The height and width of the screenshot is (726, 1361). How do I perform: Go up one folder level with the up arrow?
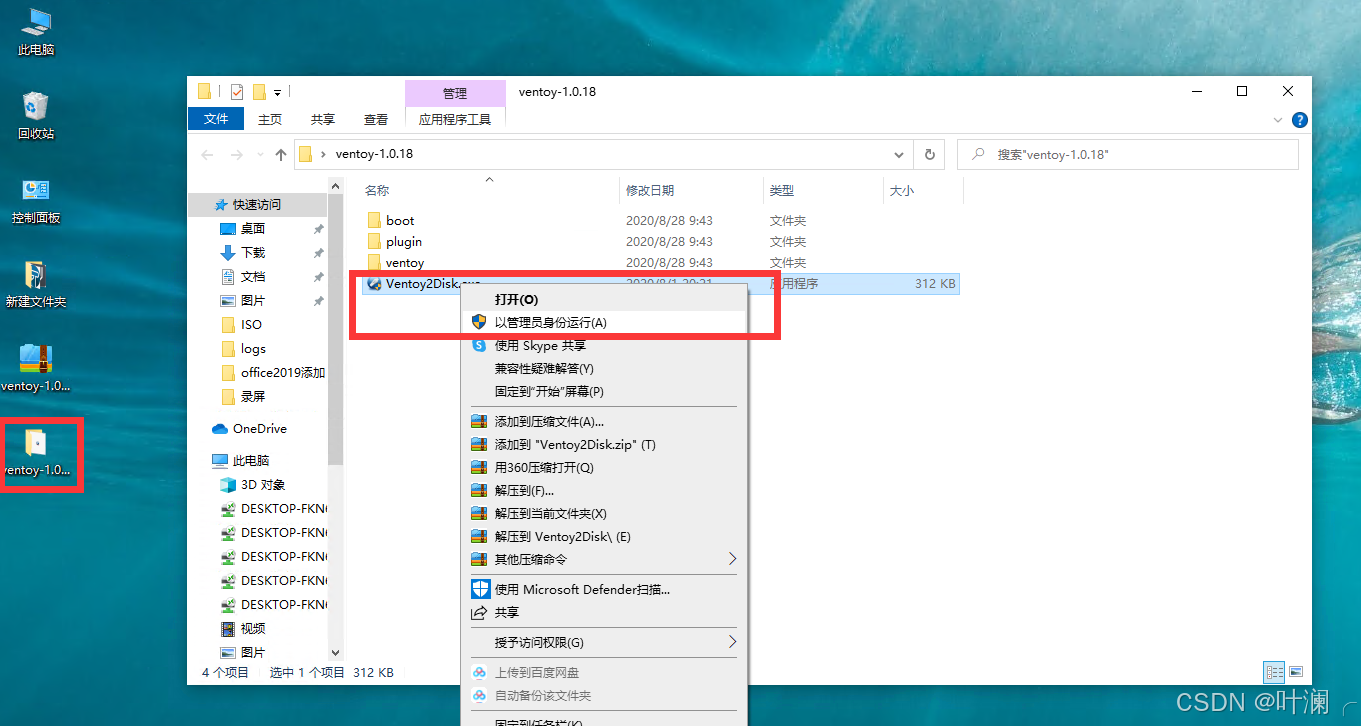click(x=280, y=154)
